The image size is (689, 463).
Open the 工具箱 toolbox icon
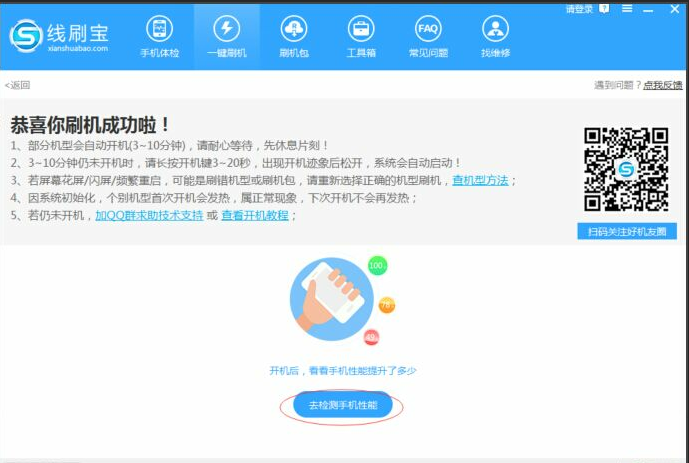(361, 36)
